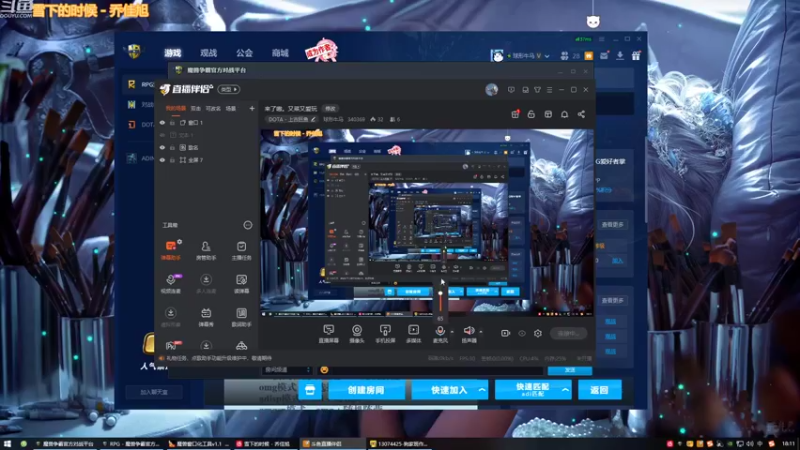Toggle visibility eye for 文本 1 source
The image size is (800, 450).
(x=162, y=135)
